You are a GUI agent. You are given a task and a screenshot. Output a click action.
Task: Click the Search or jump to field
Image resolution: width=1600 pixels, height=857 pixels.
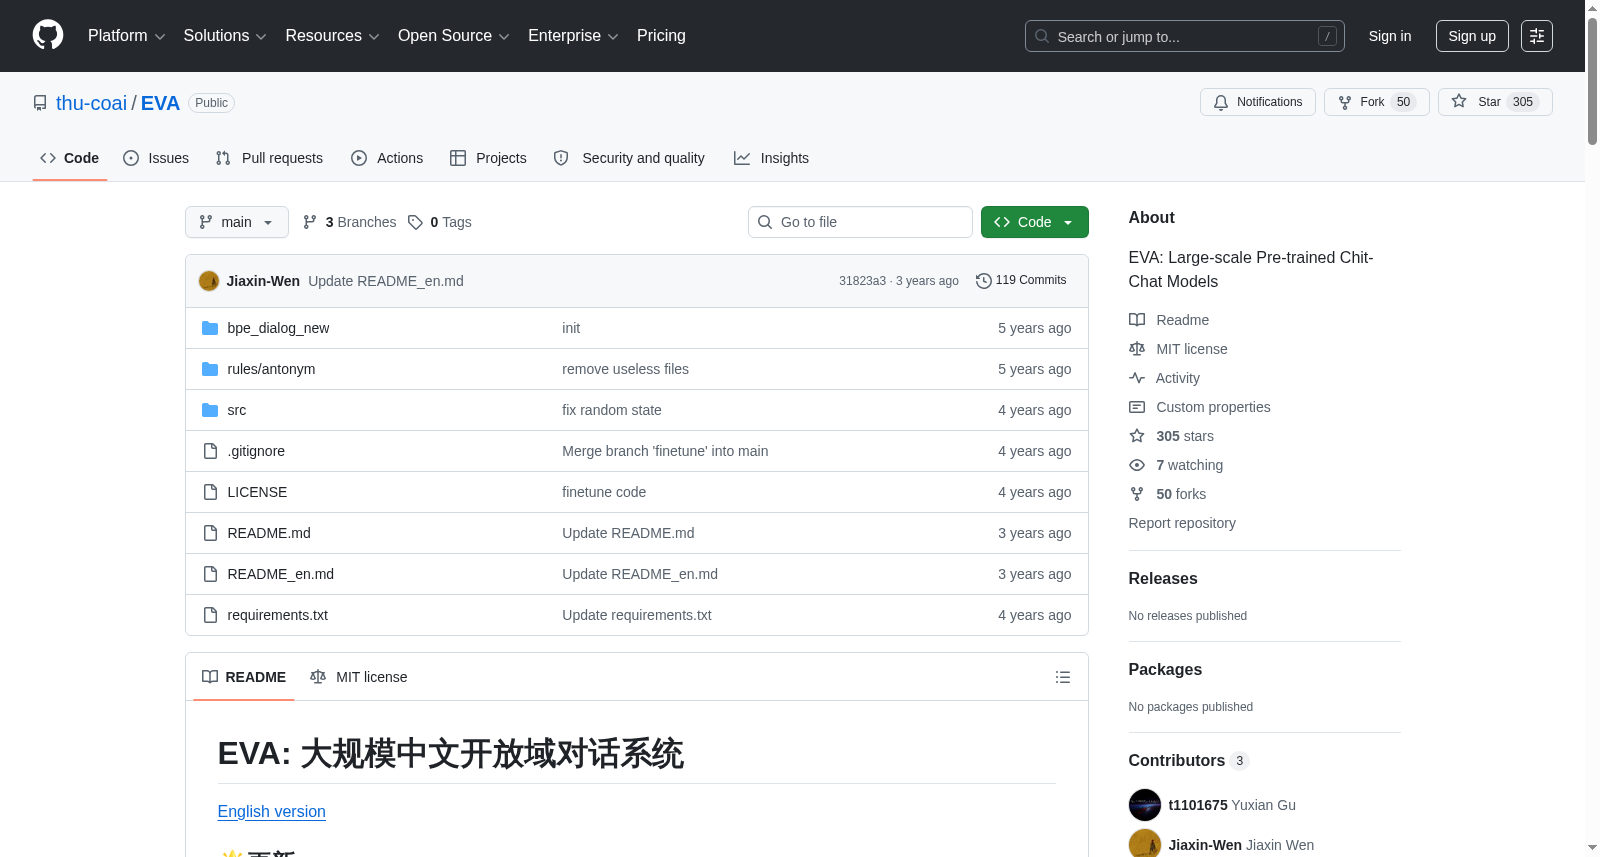pyautogui.click(x=1185, y=36)
